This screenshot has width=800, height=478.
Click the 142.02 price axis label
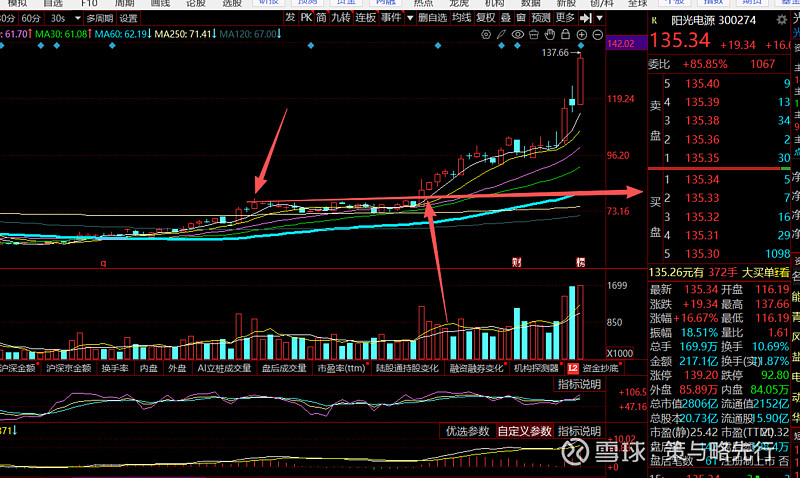[621, 43]
